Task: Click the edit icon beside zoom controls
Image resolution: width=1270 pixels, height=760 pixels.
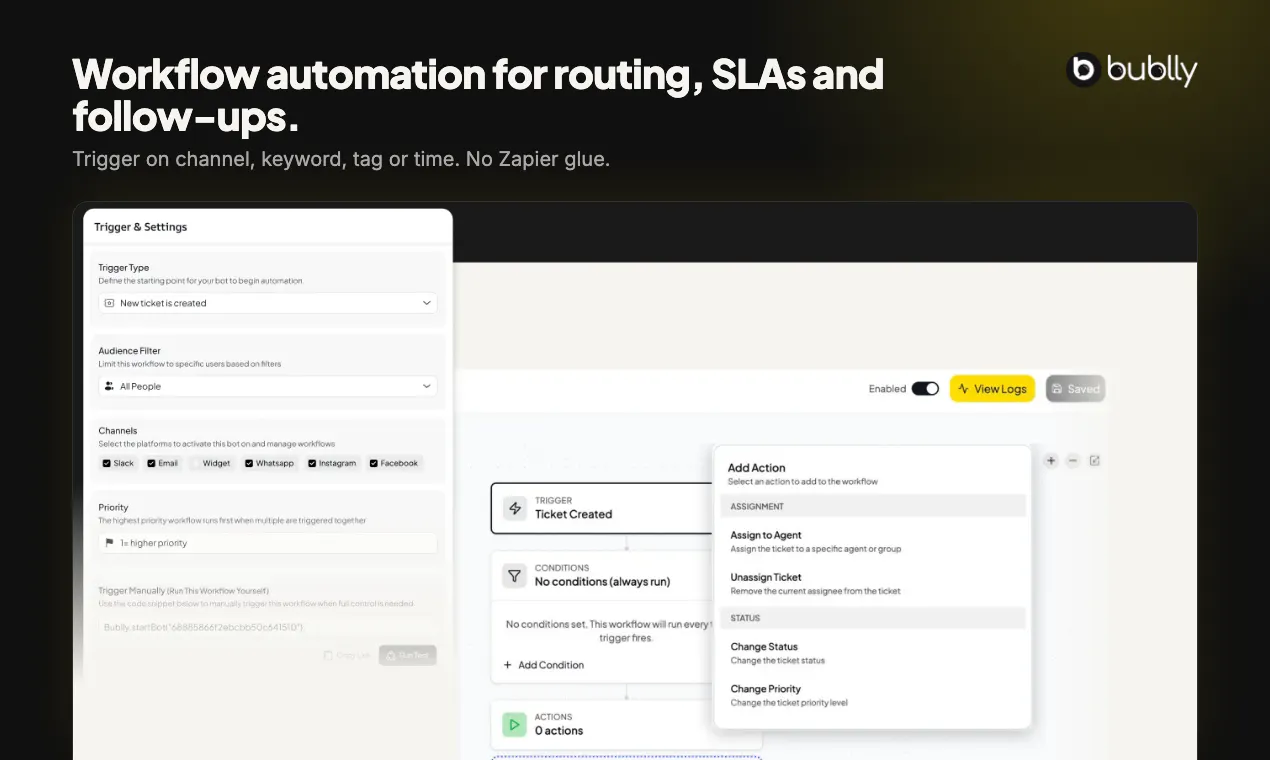Action: [x=1095, y=461]
